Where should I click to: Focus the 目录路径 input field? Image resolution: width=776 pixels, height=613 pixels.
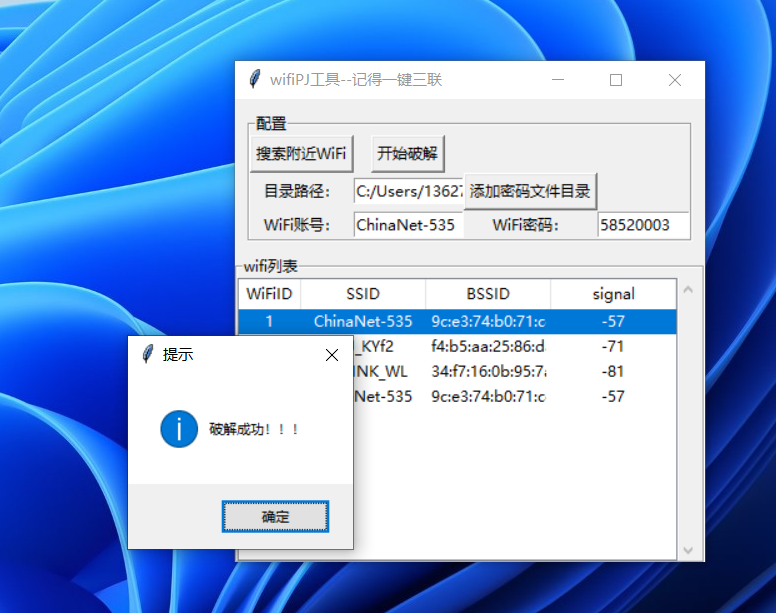coord(409,191)
